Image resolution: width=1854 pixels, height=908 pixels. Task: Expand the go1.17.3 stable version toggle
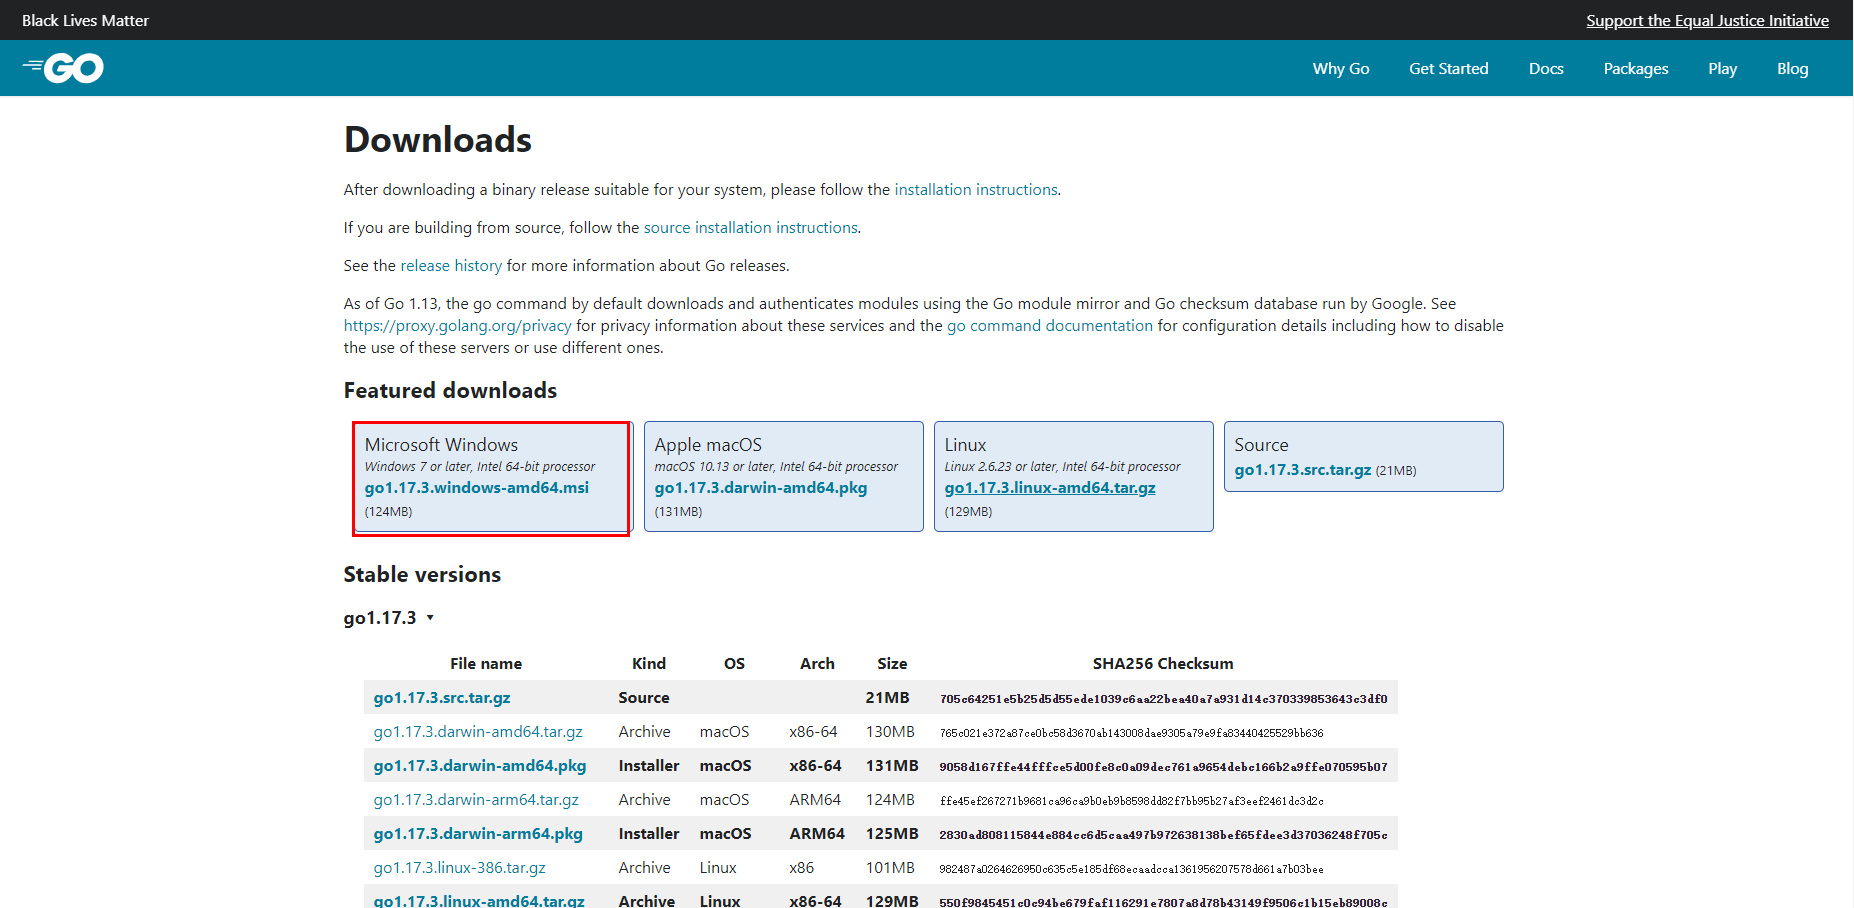389,618
